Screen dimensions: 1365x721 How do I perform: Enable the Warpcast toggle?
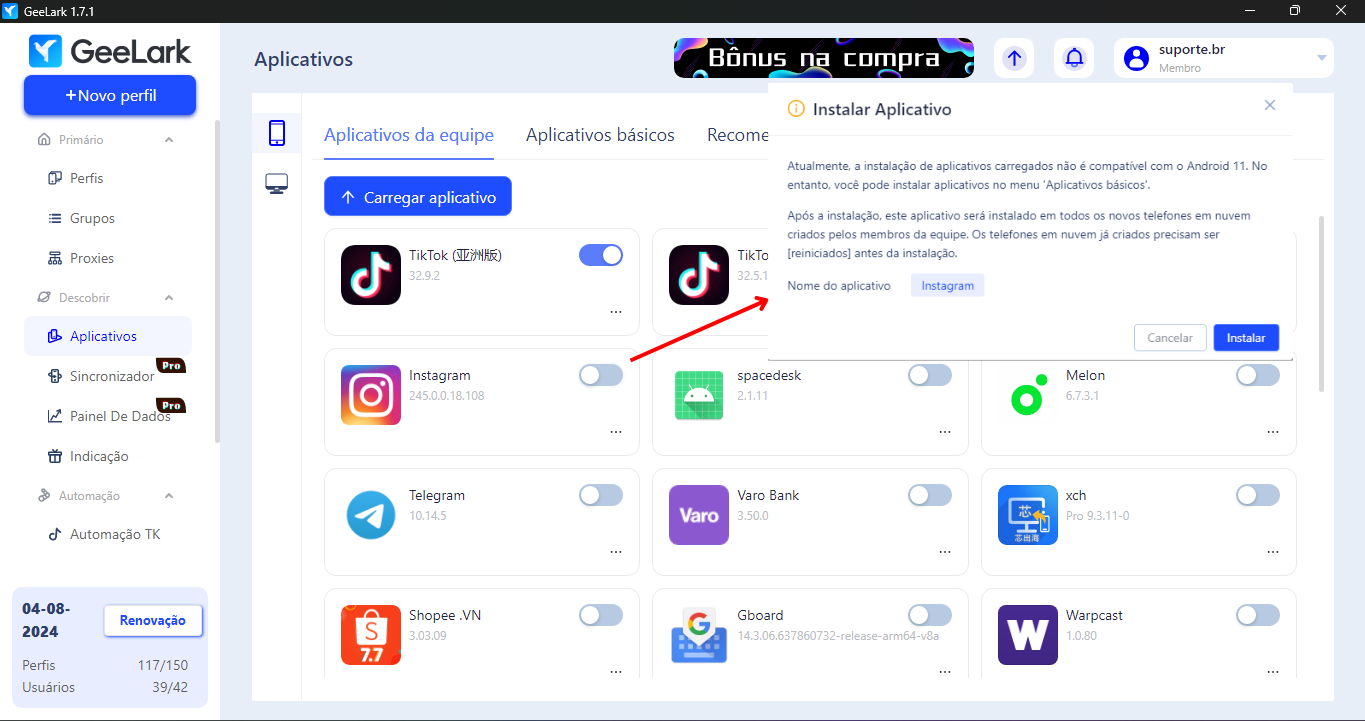tap(1258, 615)
